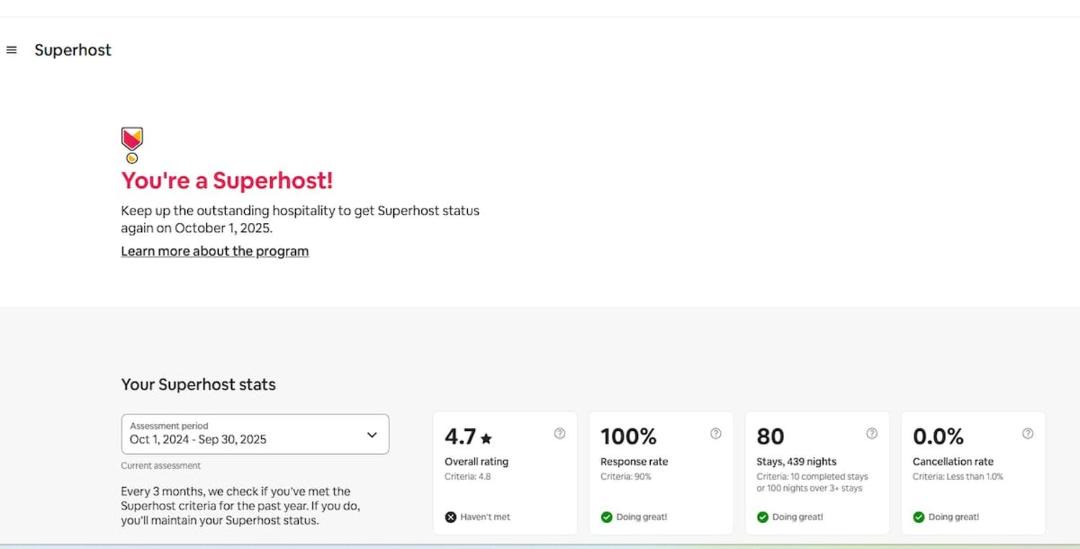Open help icon on Stays card
1080x549 pixels.
(x=872, y=433)
